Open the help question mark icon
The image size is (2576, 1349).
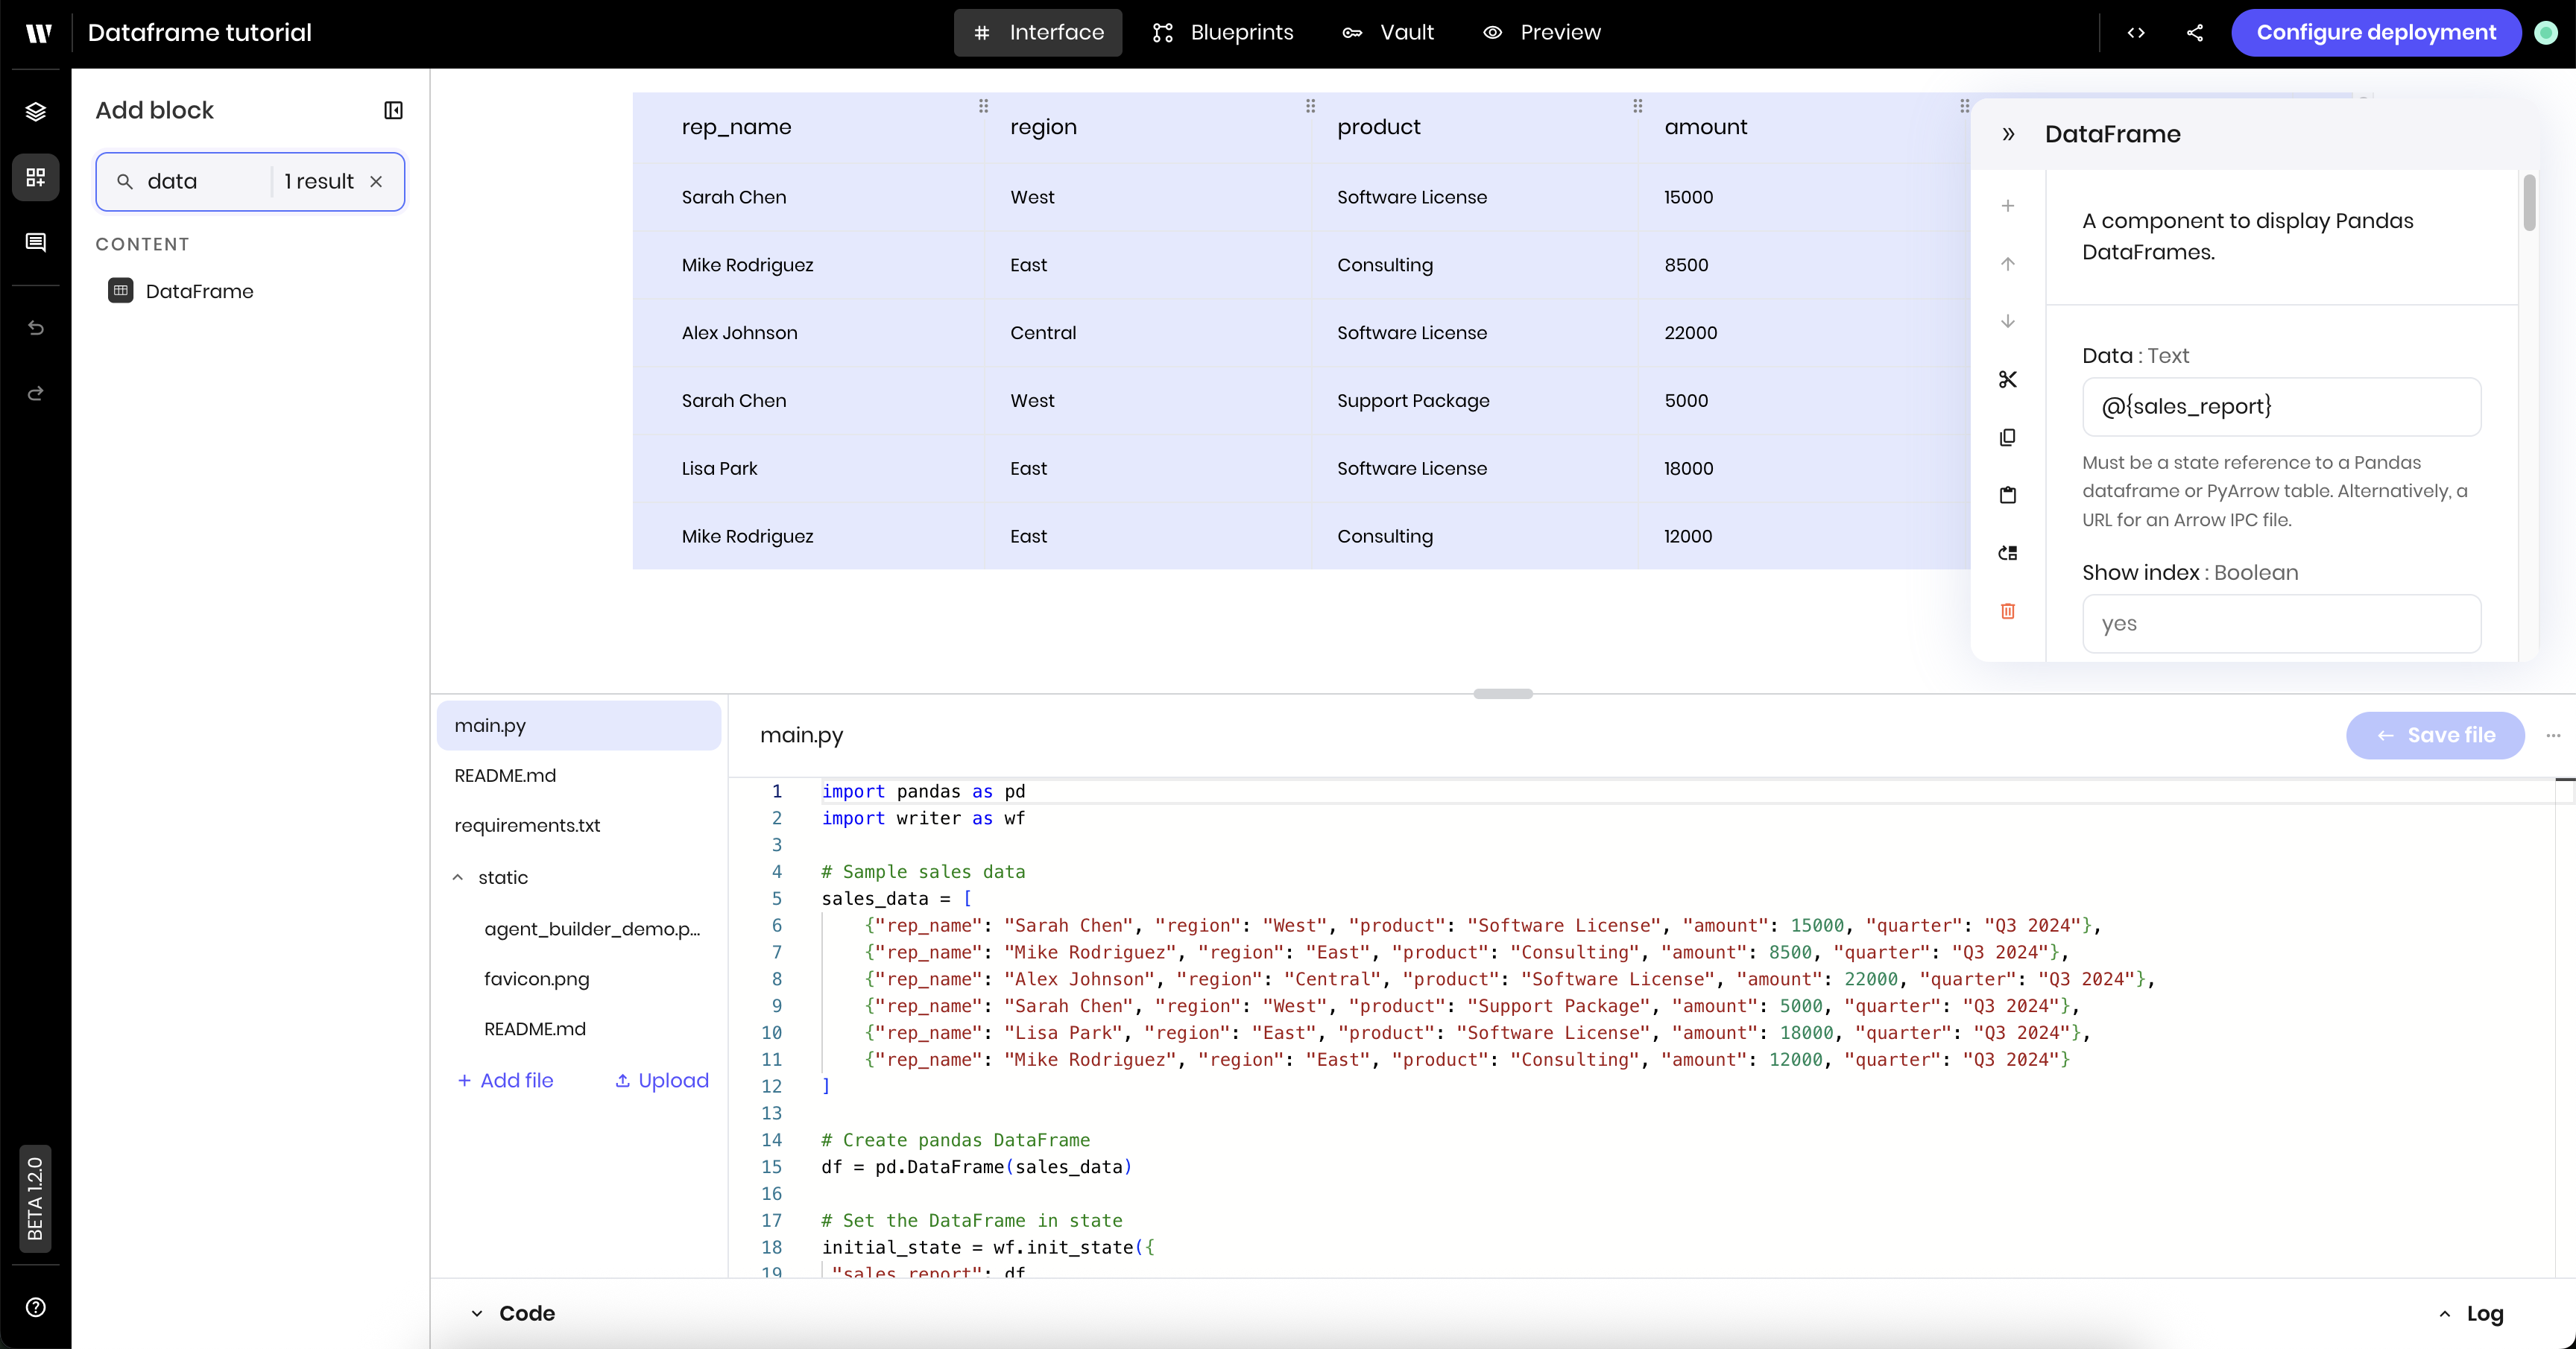click(36, 1307)
